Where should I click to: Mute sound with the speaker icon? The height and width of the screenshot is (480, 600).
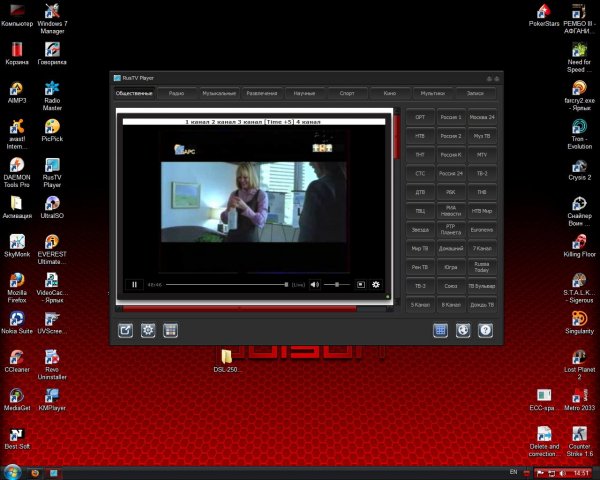pos(315,284)
